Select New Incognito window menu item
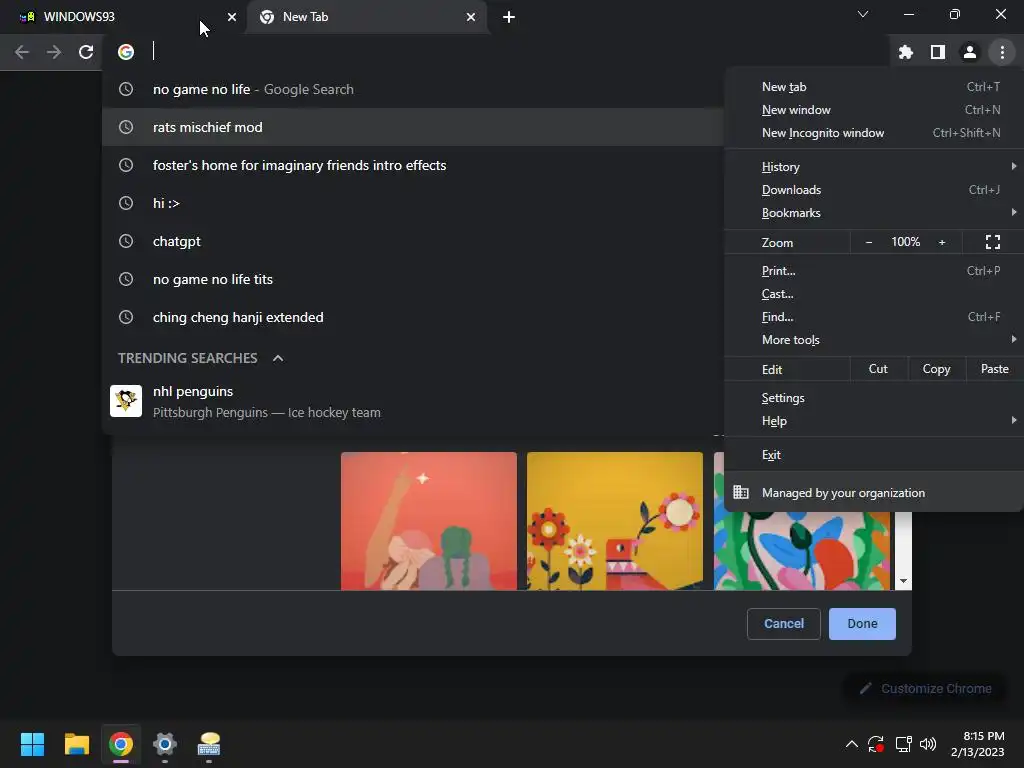The image size is (1024, 768). pyautogui.click(x=874, y=133)
